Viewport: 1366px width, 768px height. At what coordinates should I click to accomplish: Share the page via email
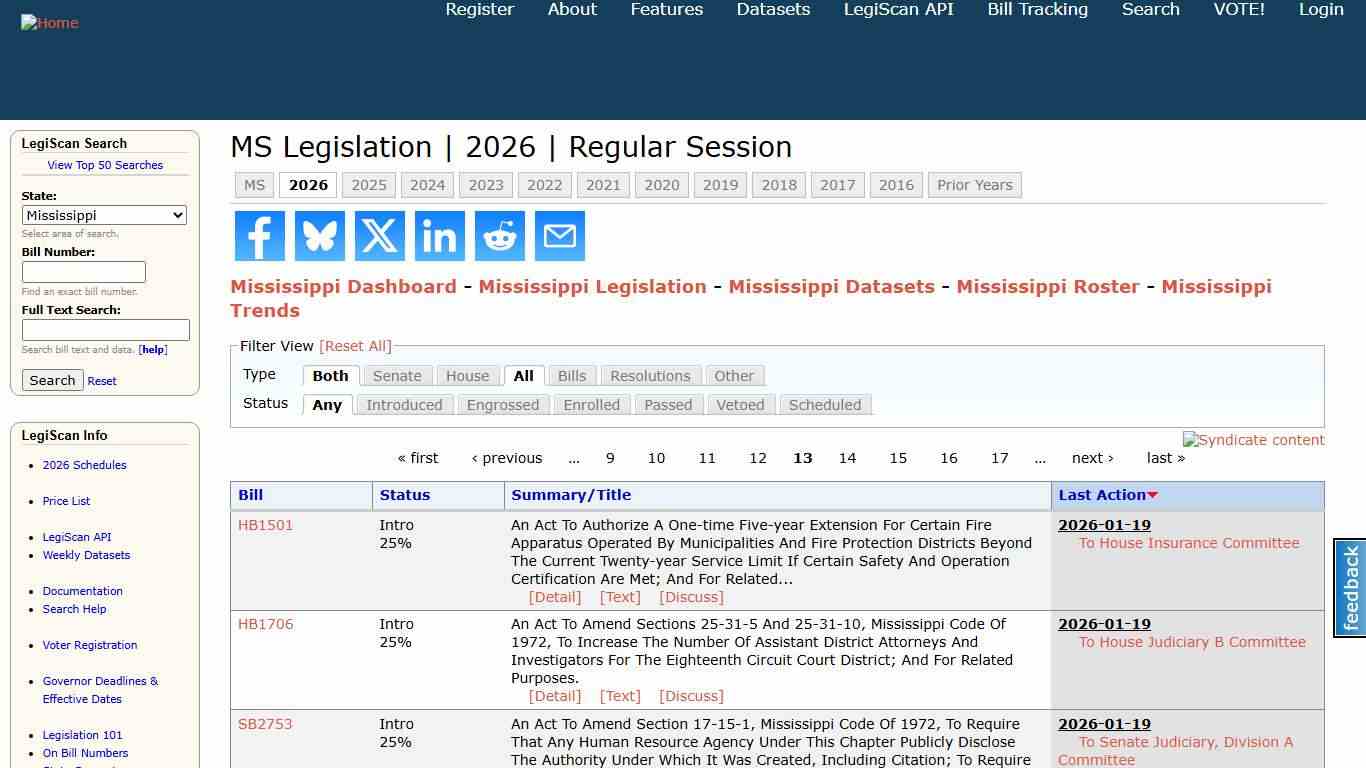click(x=559, y=236)
